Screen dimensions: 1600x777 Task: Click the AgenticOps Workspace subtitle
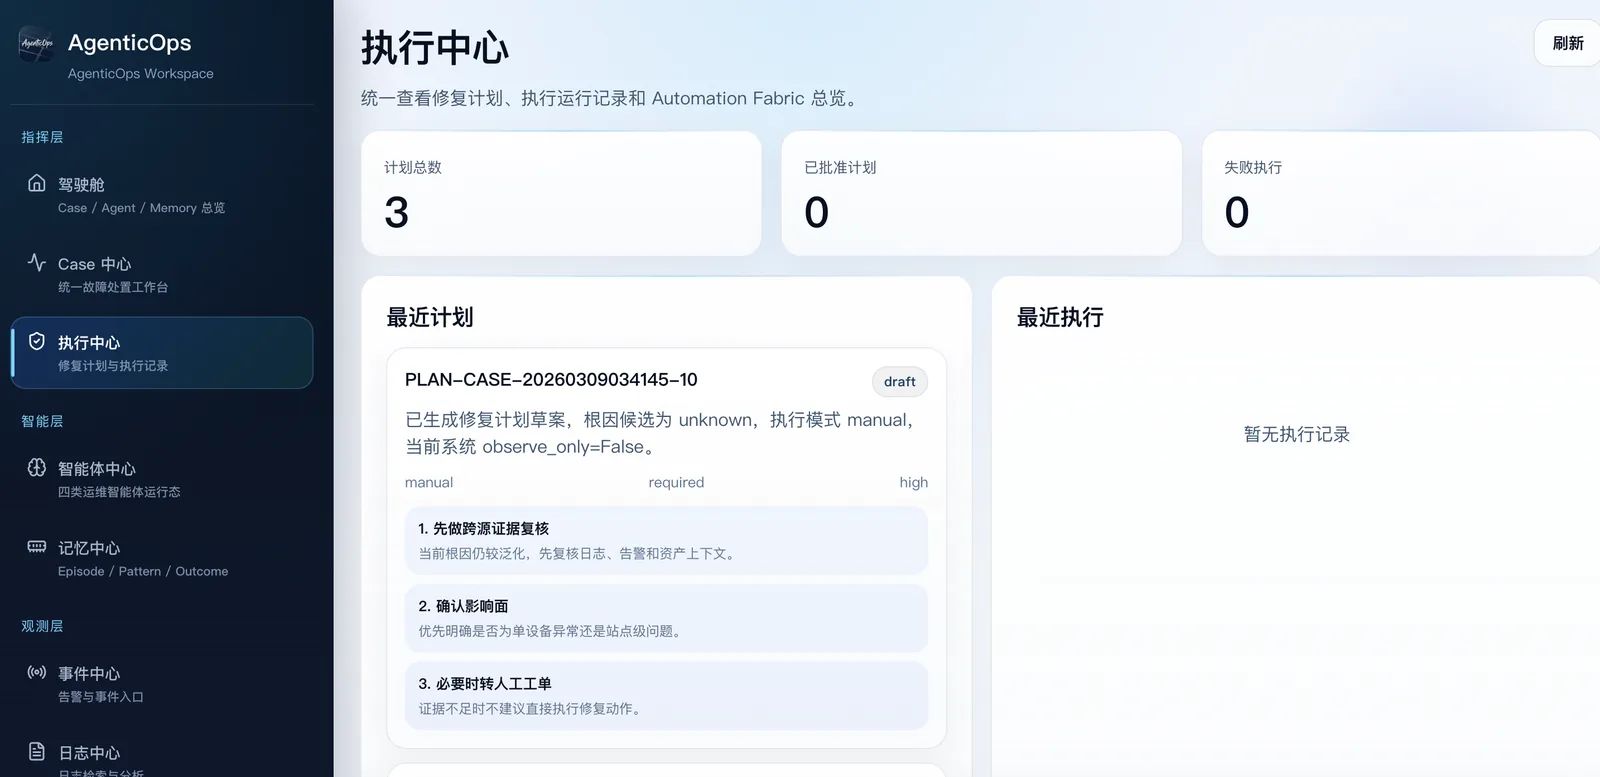141,73
